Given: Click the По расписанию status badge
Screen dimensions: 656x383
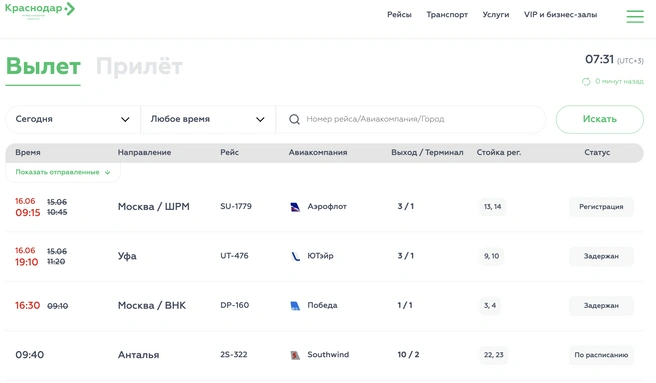Looking at the screenshot, I should (601, 355).
